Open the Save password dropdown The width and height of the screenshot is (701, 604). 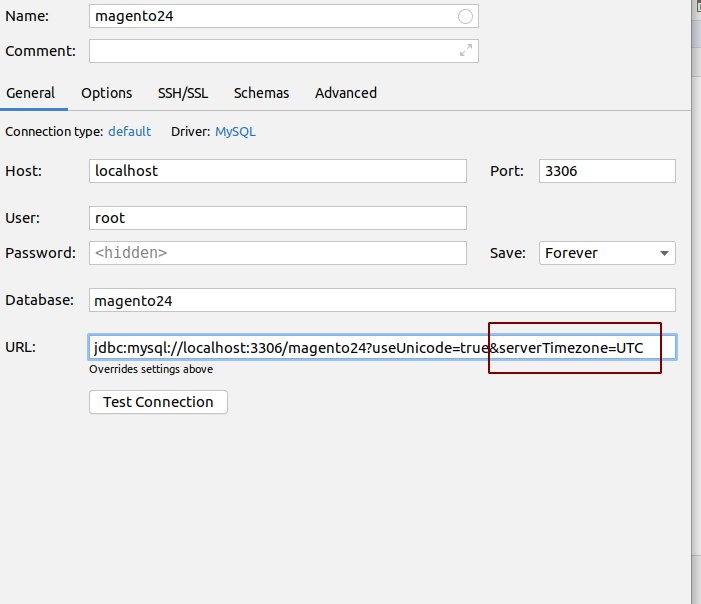coord(607,253)
